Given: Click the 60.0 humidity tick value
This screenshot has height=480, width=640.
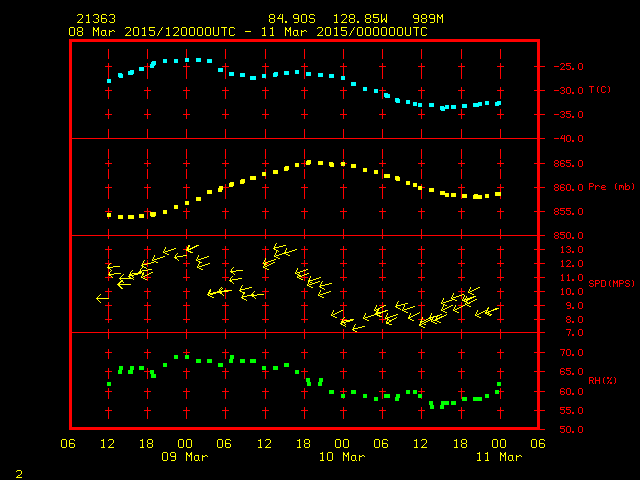Looking at the screenshot, I should [x=571, y=391].
